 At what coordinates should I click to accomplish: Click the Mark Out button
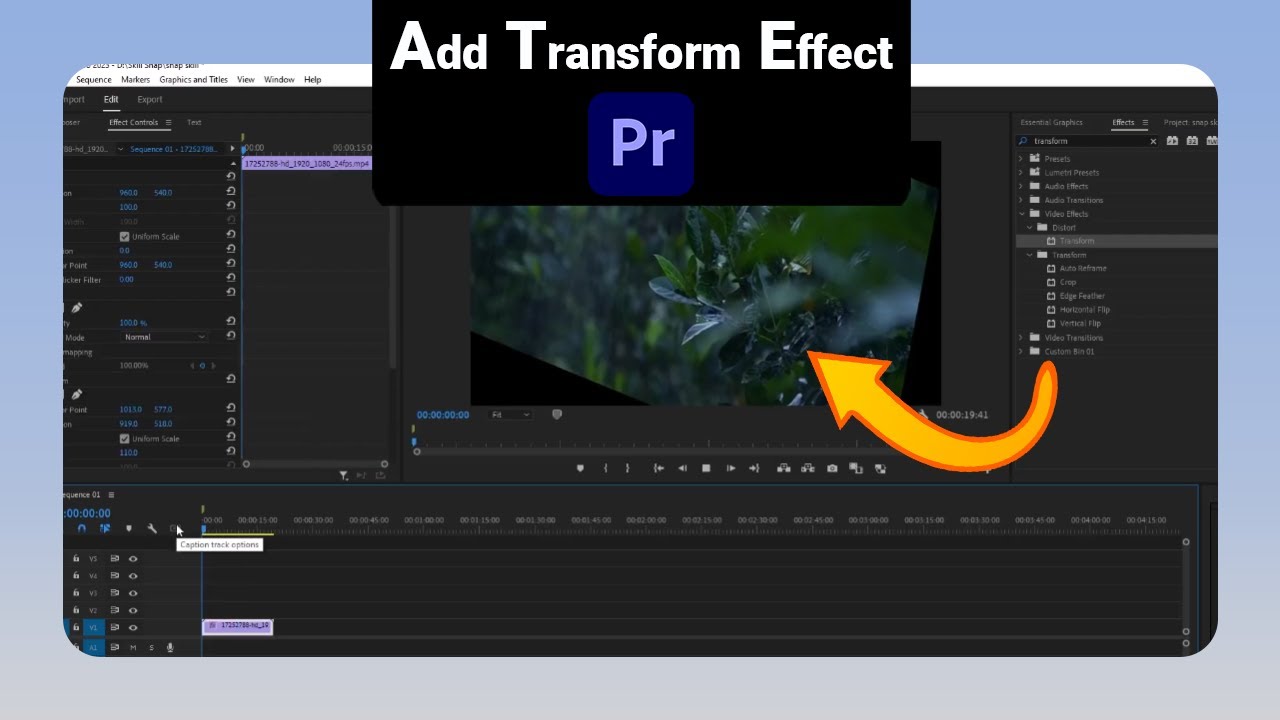click(628, 468)
